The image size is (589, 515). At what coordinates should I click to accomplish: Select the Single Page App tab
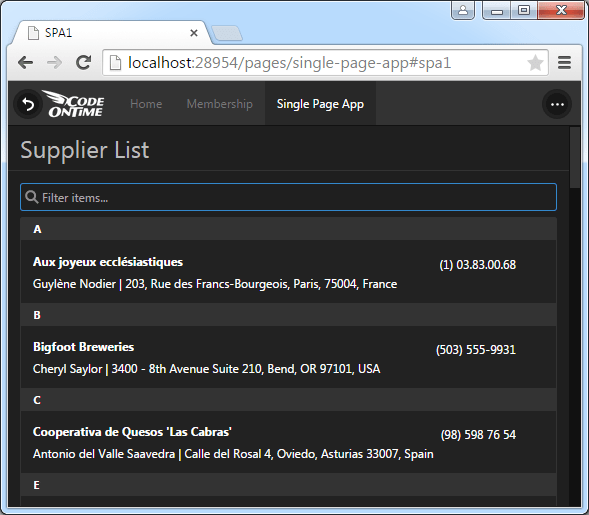[x=320, y=104]
